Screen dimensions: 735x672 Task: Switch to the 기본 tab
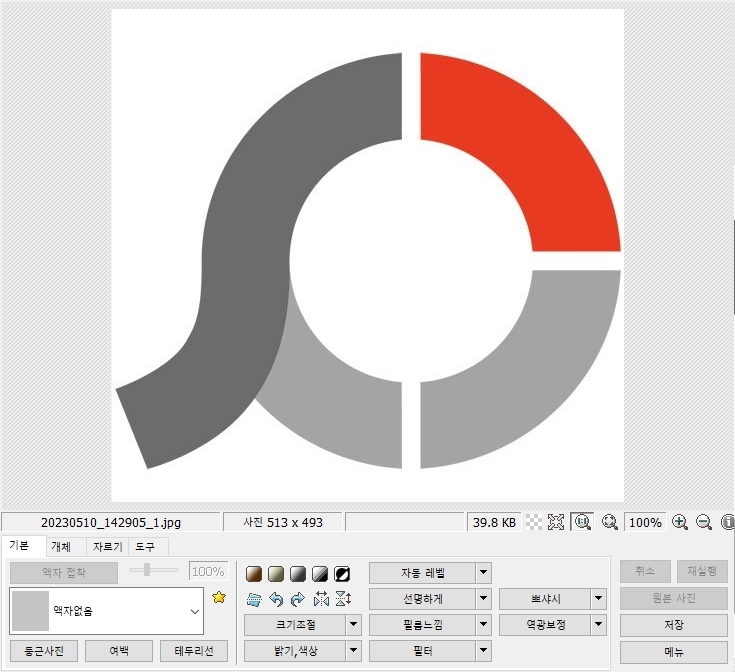pos(19,545)
